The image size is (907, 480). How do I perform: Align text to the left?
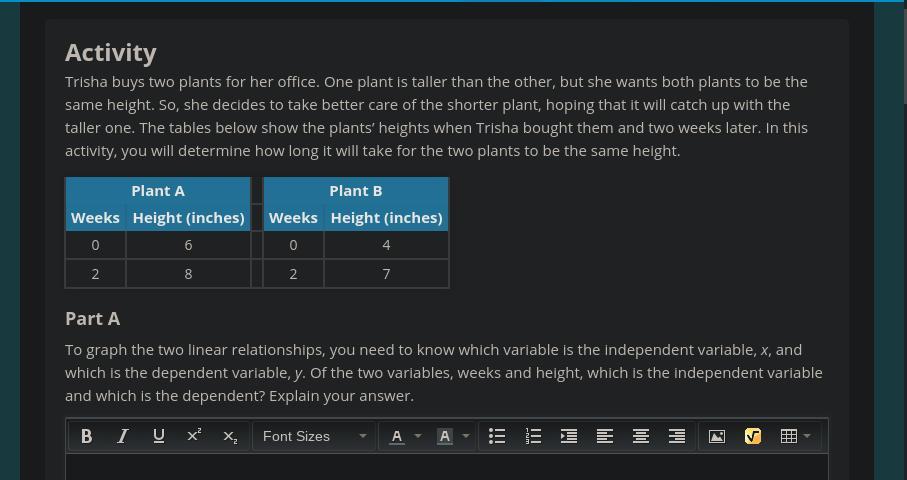coord(605,436)
